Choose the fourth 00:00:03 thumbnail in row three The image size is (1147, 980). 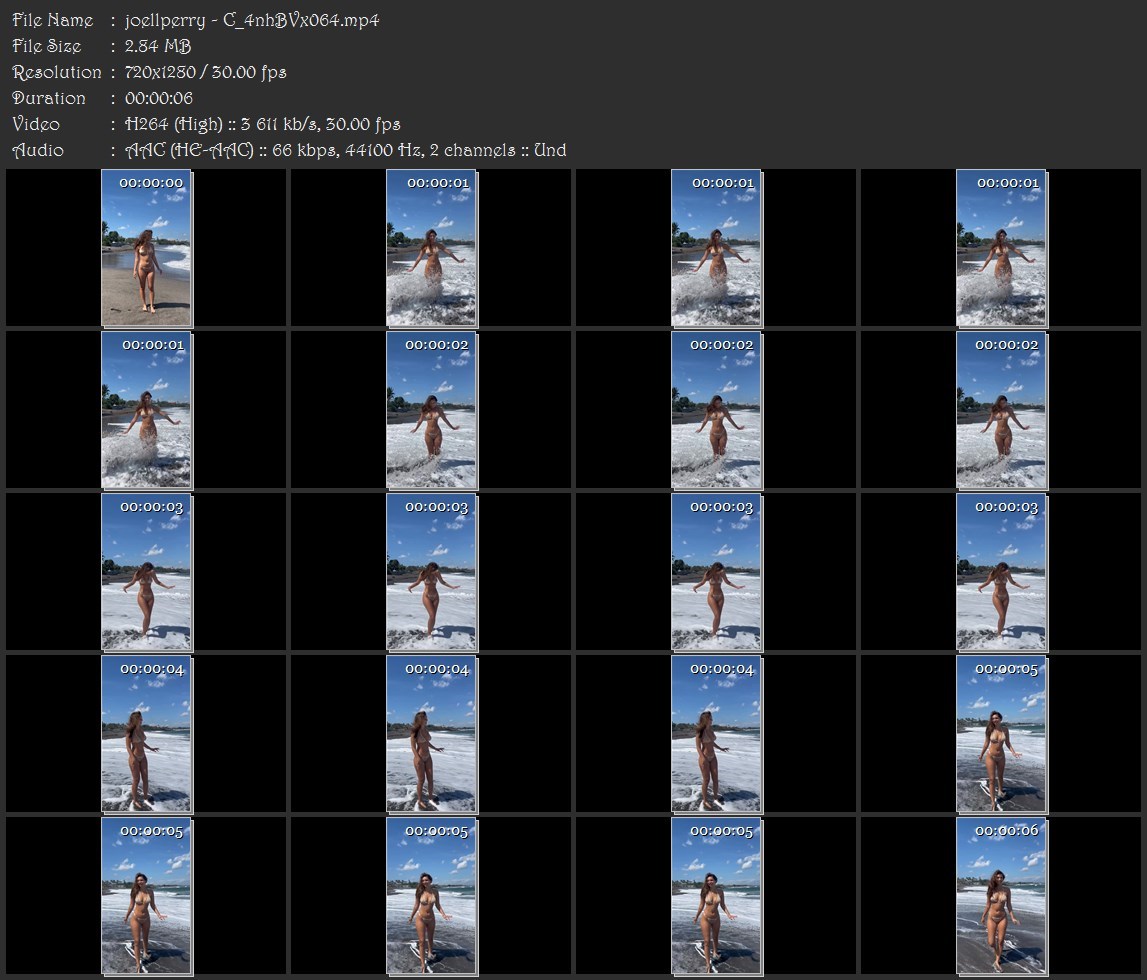1001,572
